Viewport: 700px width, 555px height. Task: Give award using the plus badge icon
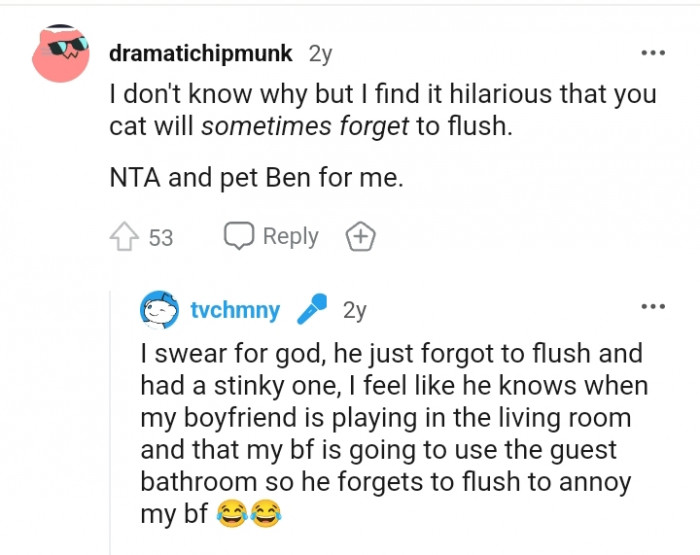361,236
